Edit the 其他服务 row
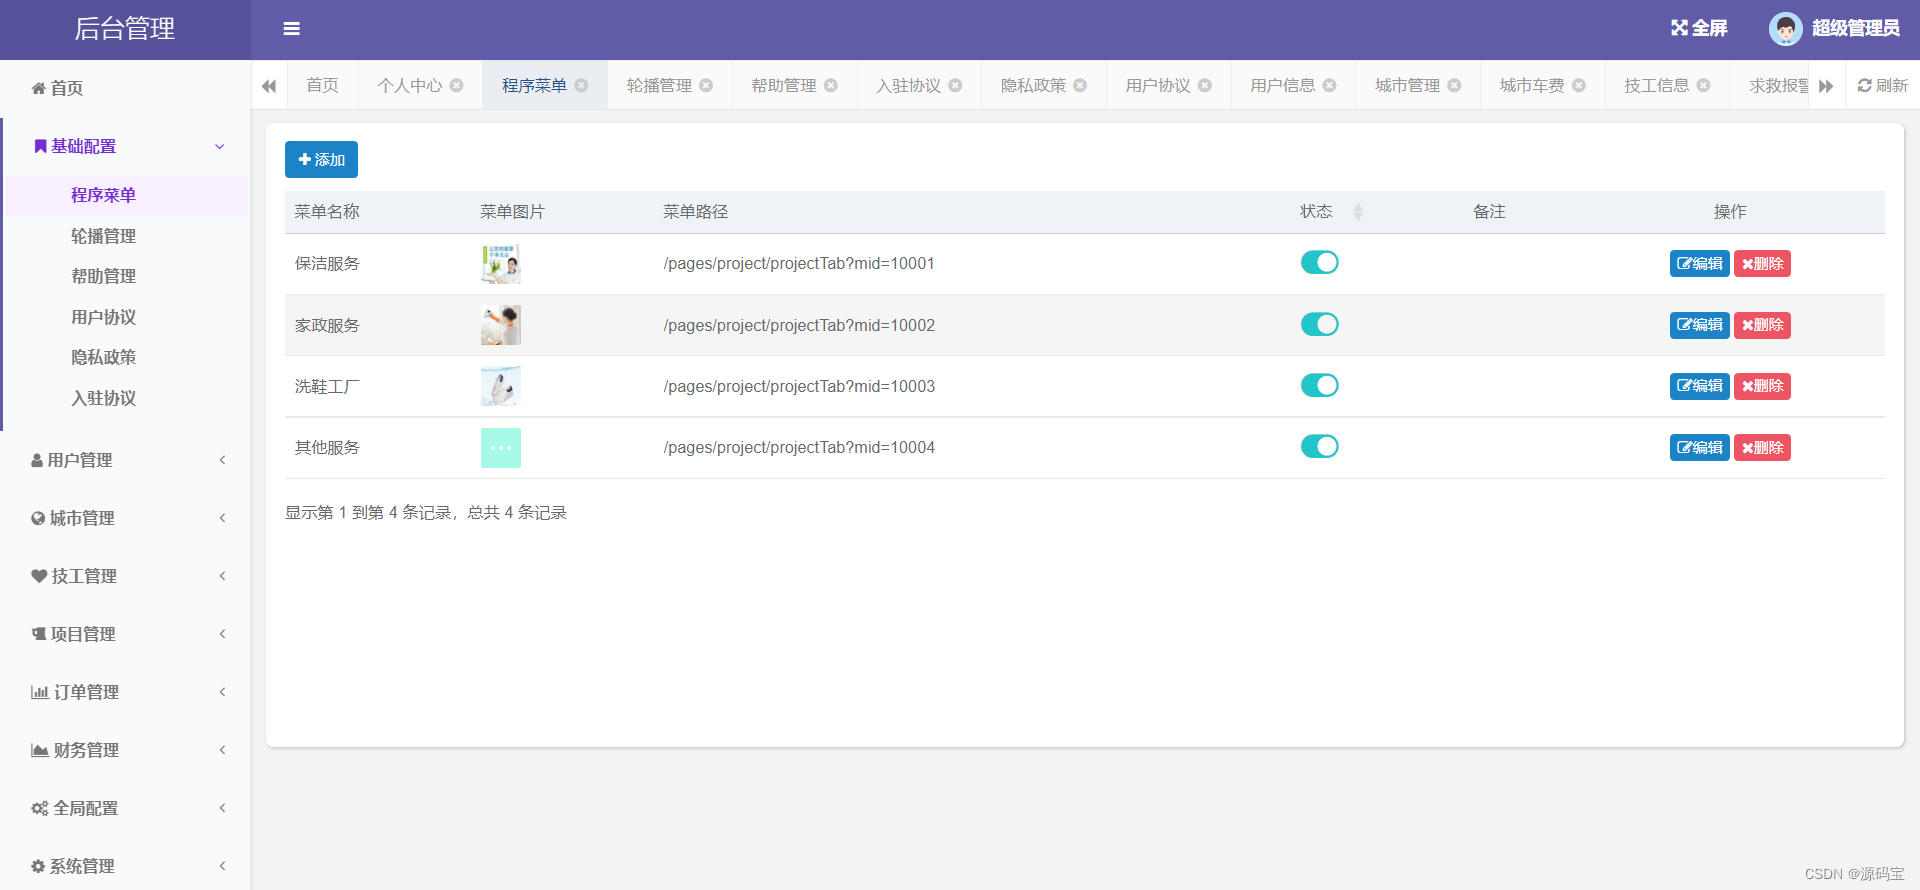This screenshot has width=1920, height=890. click(x=1699, y=448)
